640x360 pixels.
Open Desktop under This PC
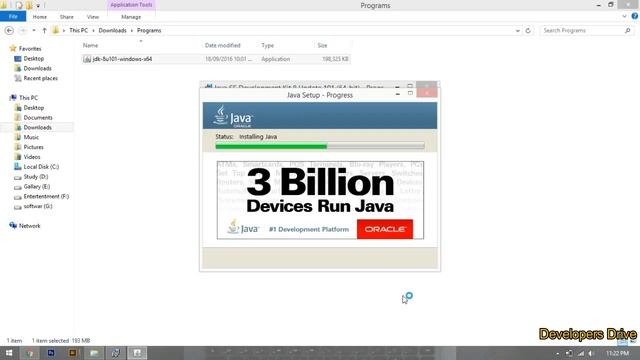[x=33, y=108]
